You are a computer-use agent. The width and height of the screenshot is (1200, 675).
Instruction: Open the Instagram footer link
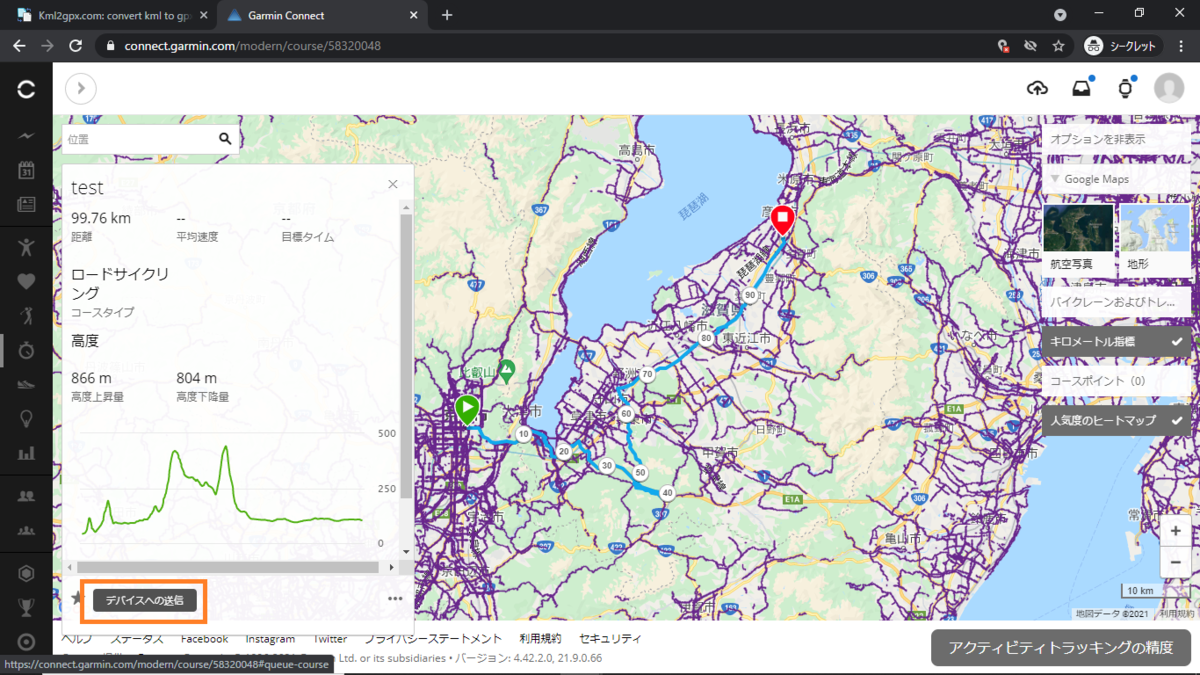(270, 638)
